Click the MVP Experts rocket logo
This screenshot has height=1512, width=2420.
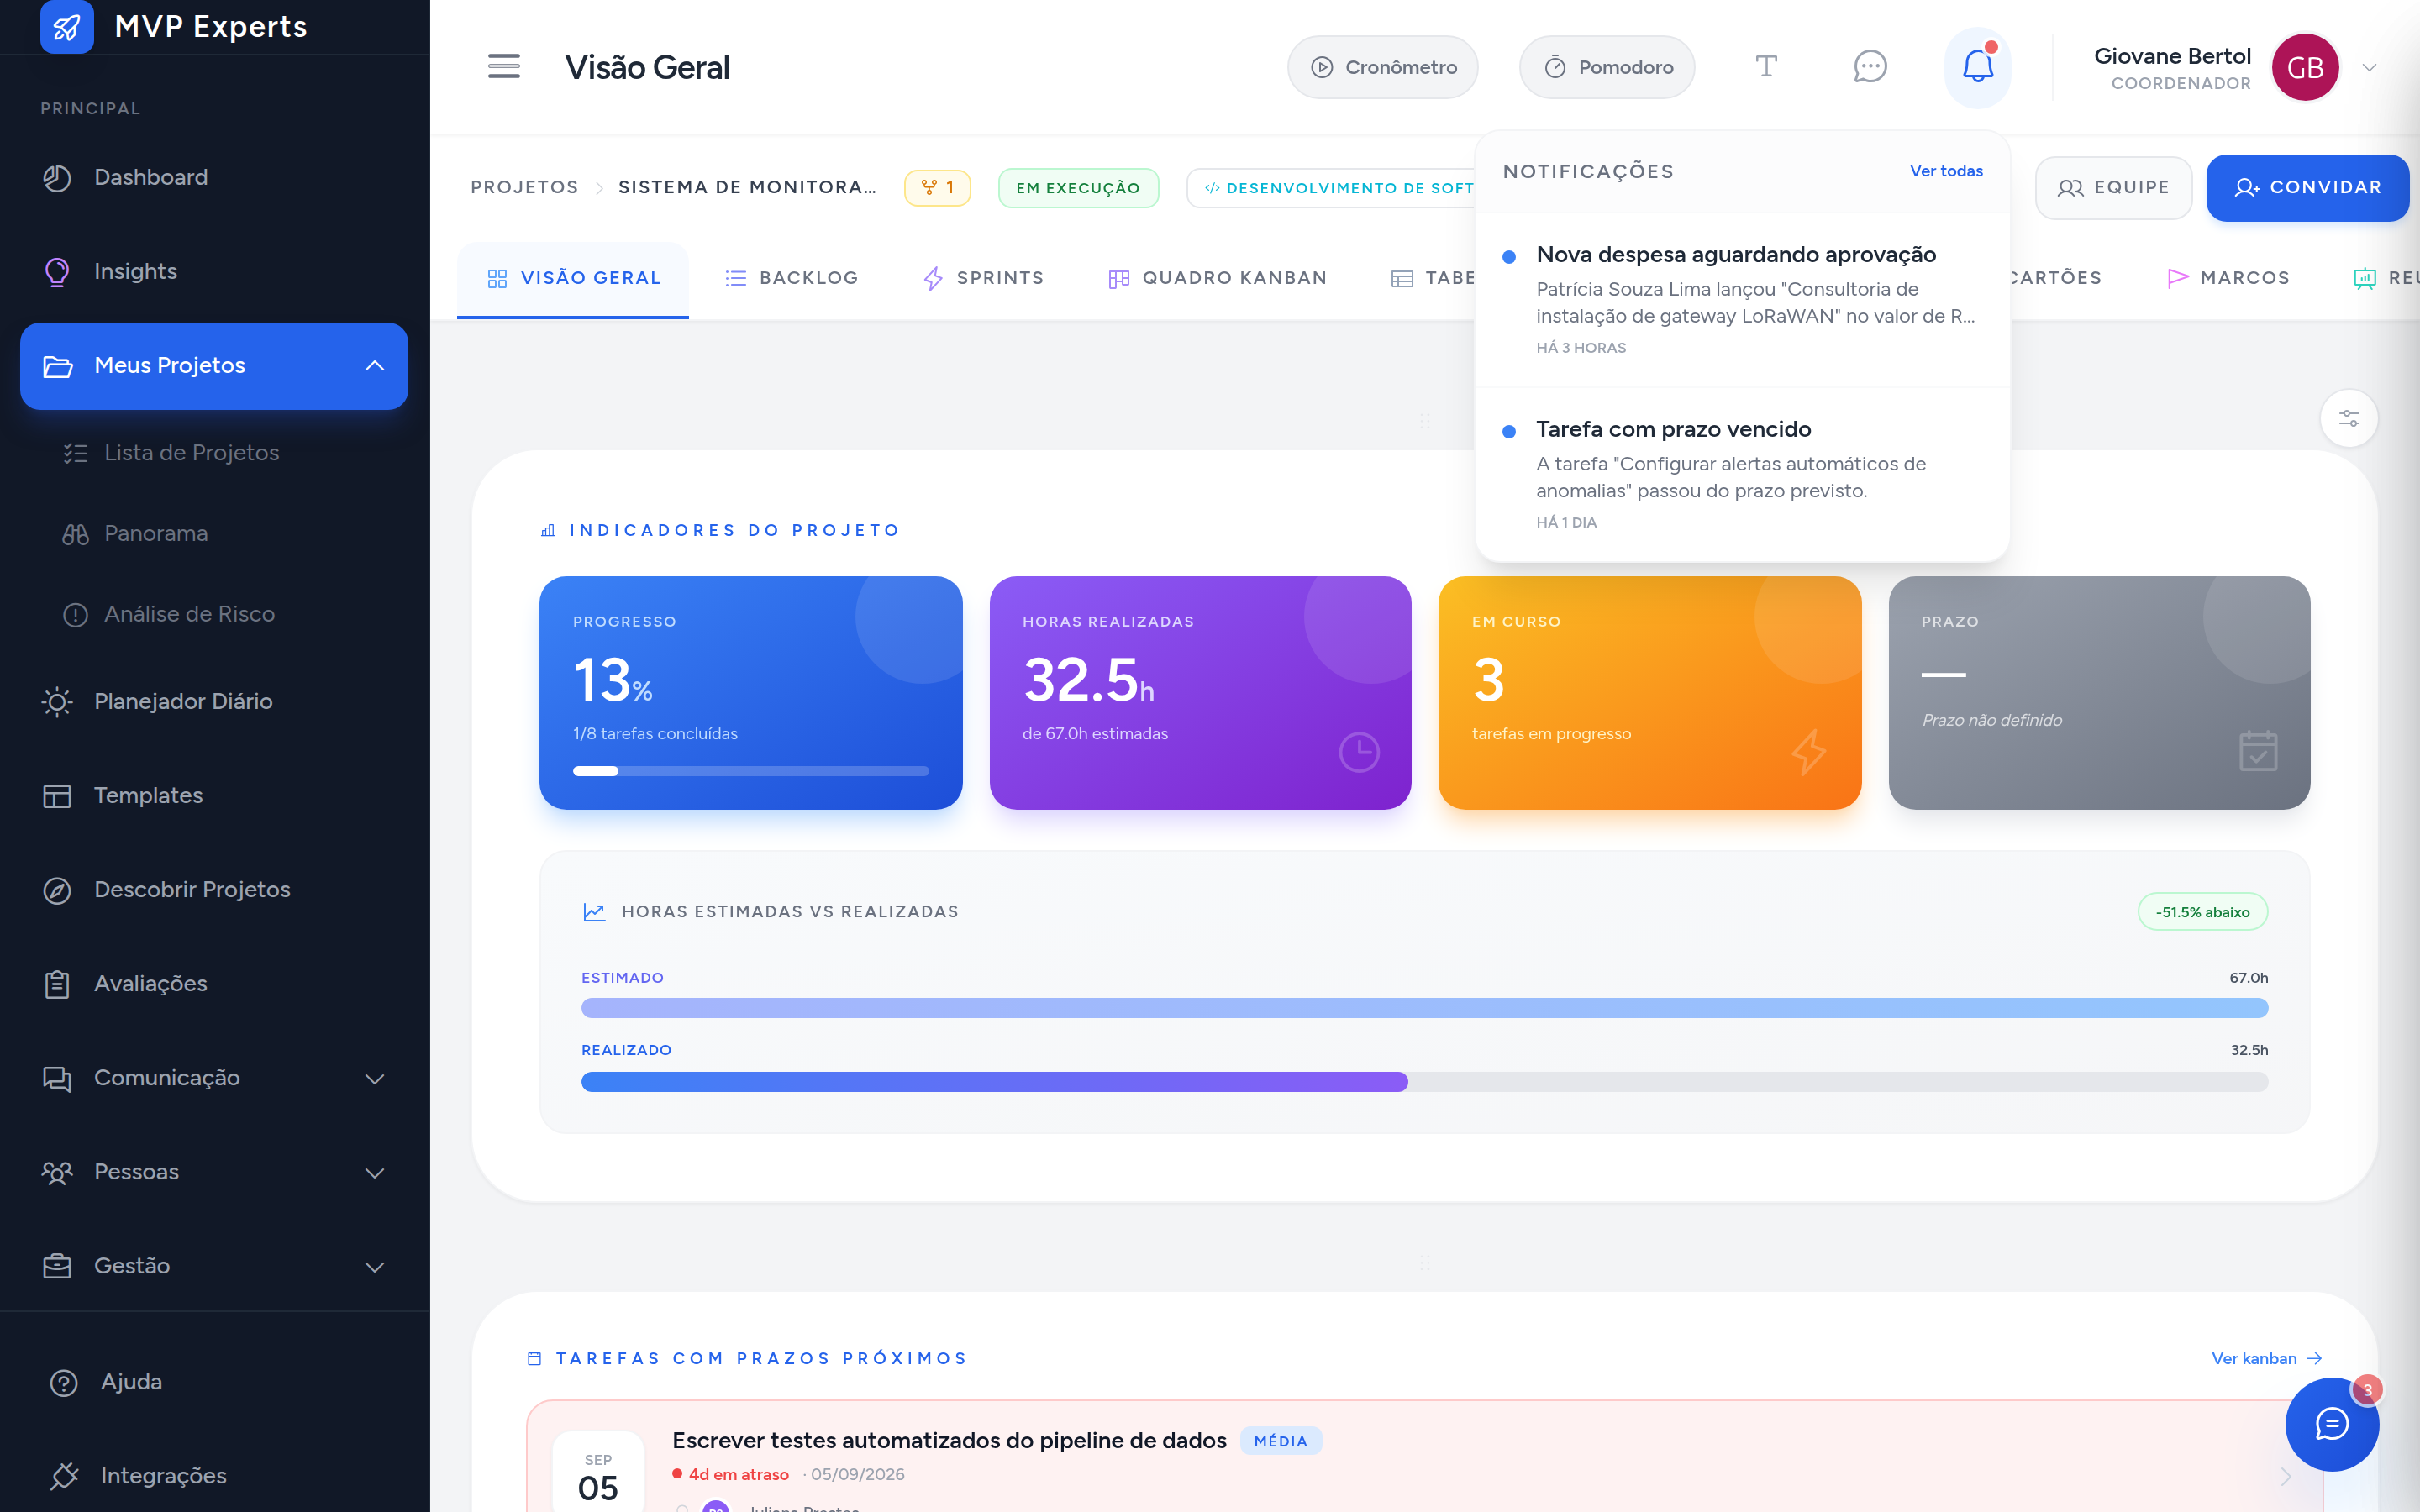click(67, 26)
